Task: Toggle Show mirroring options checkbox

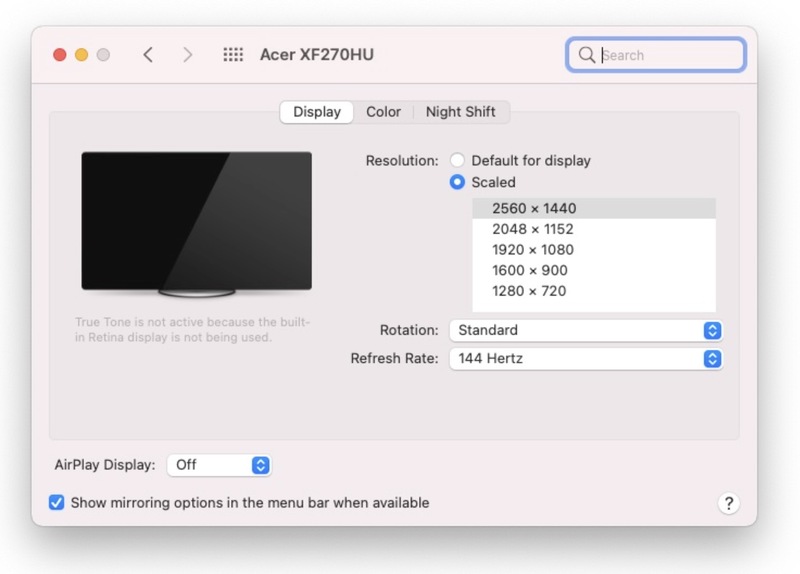Action: tap(57, 503)
